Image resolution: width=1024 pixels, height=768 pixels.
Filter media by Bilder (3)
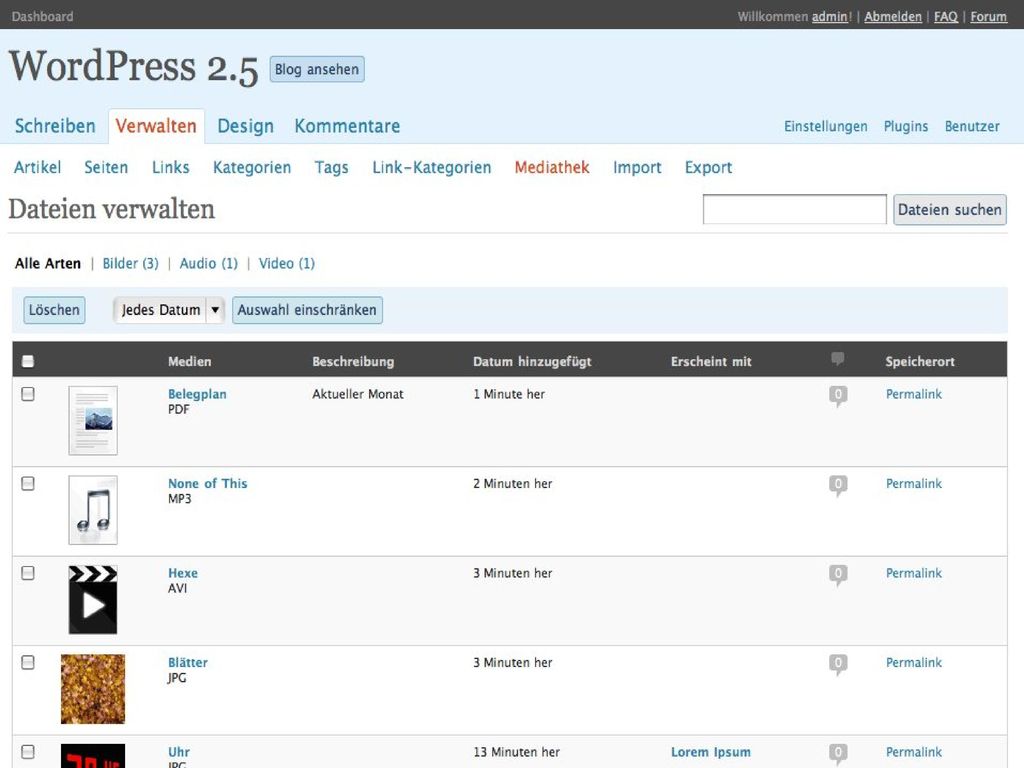click(x=131, y=263)
